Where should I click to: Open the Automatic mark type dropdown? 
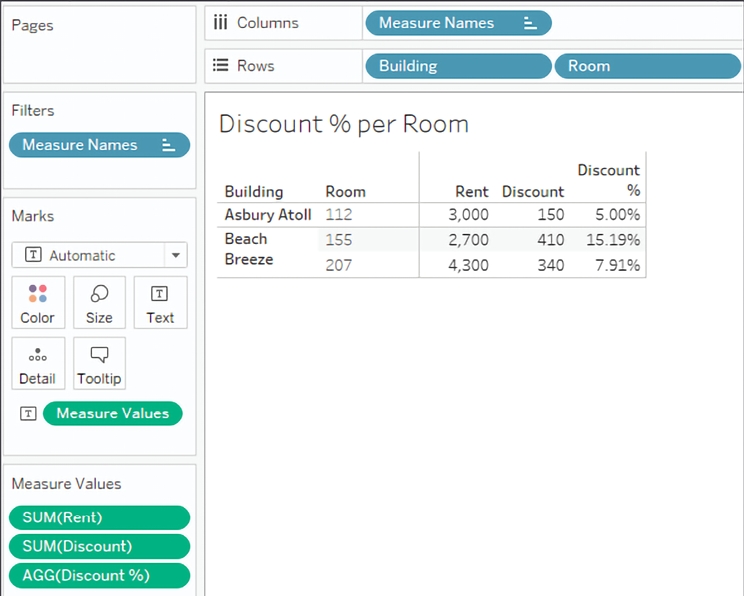point(176,255)
